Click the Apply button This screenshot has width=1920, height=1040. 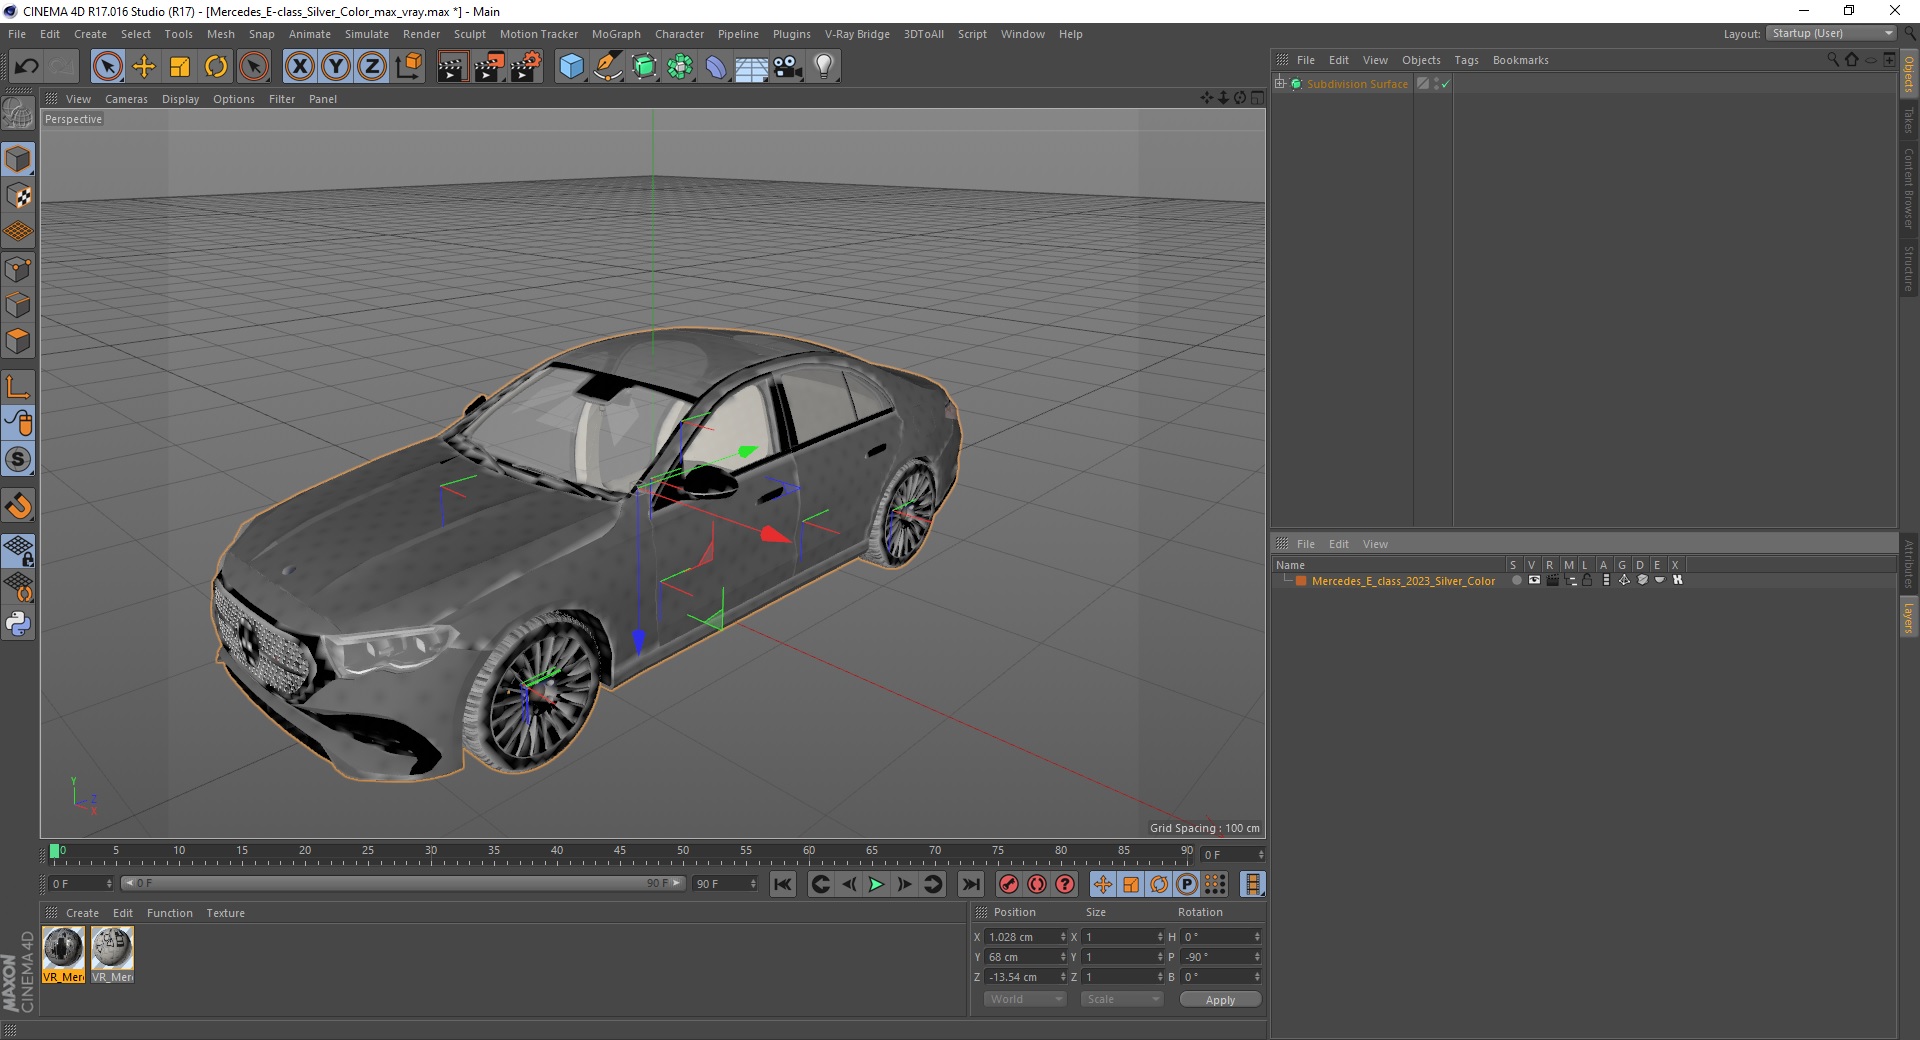click(1219, 999)
